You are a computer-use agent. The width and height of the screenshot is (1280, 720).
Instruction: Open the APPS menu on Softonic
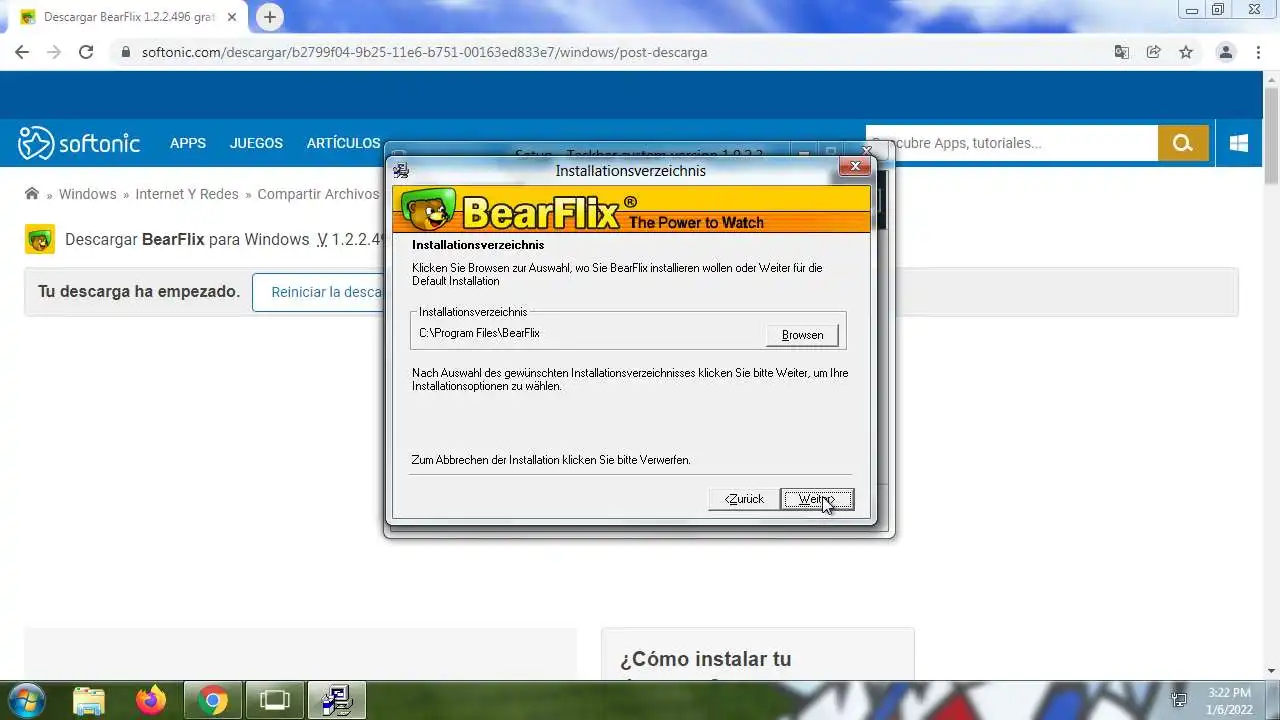click(x=188, y=143)
